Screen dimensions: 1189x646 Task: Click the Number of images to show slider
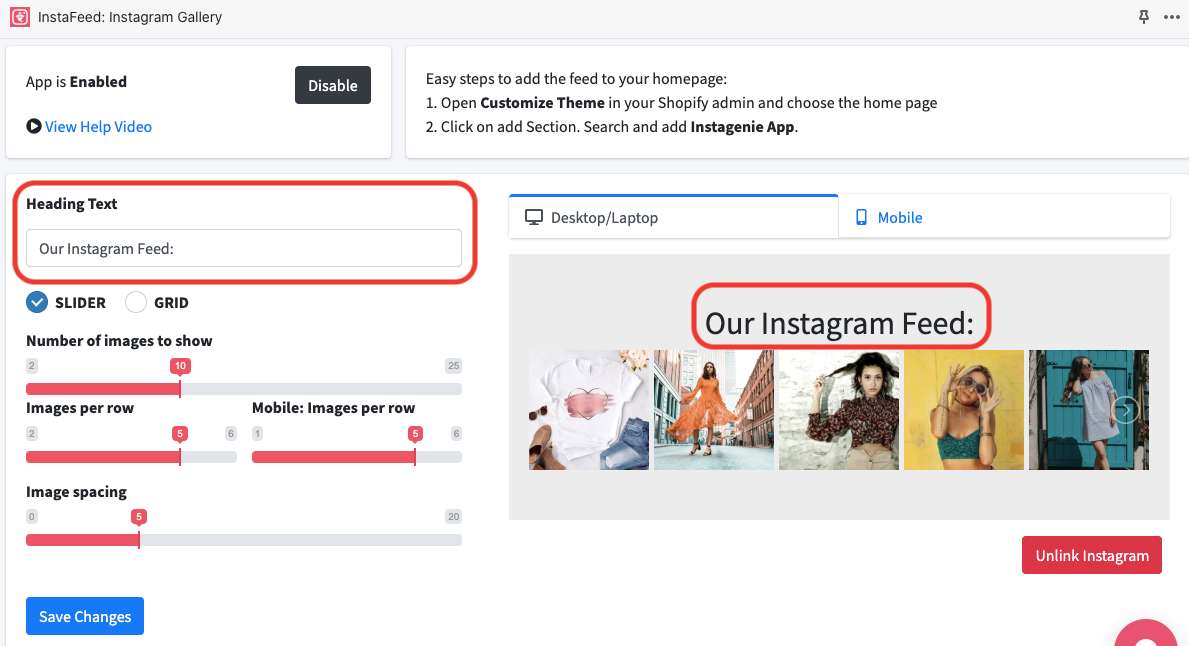pos(243,388)
